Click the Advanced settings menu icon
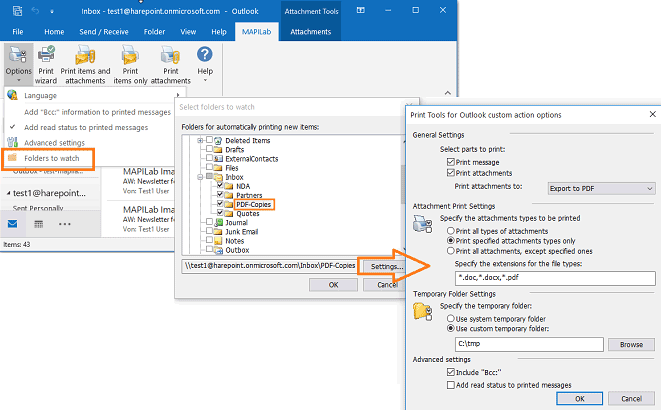Screen dimensions: 661x410 (x=12, y=142)
